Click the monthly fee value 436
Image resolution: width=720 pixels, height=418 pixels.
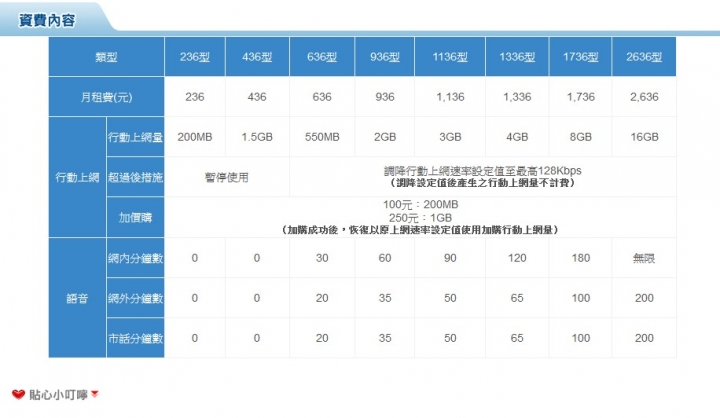pyautogui.click(x=257, y=97)
